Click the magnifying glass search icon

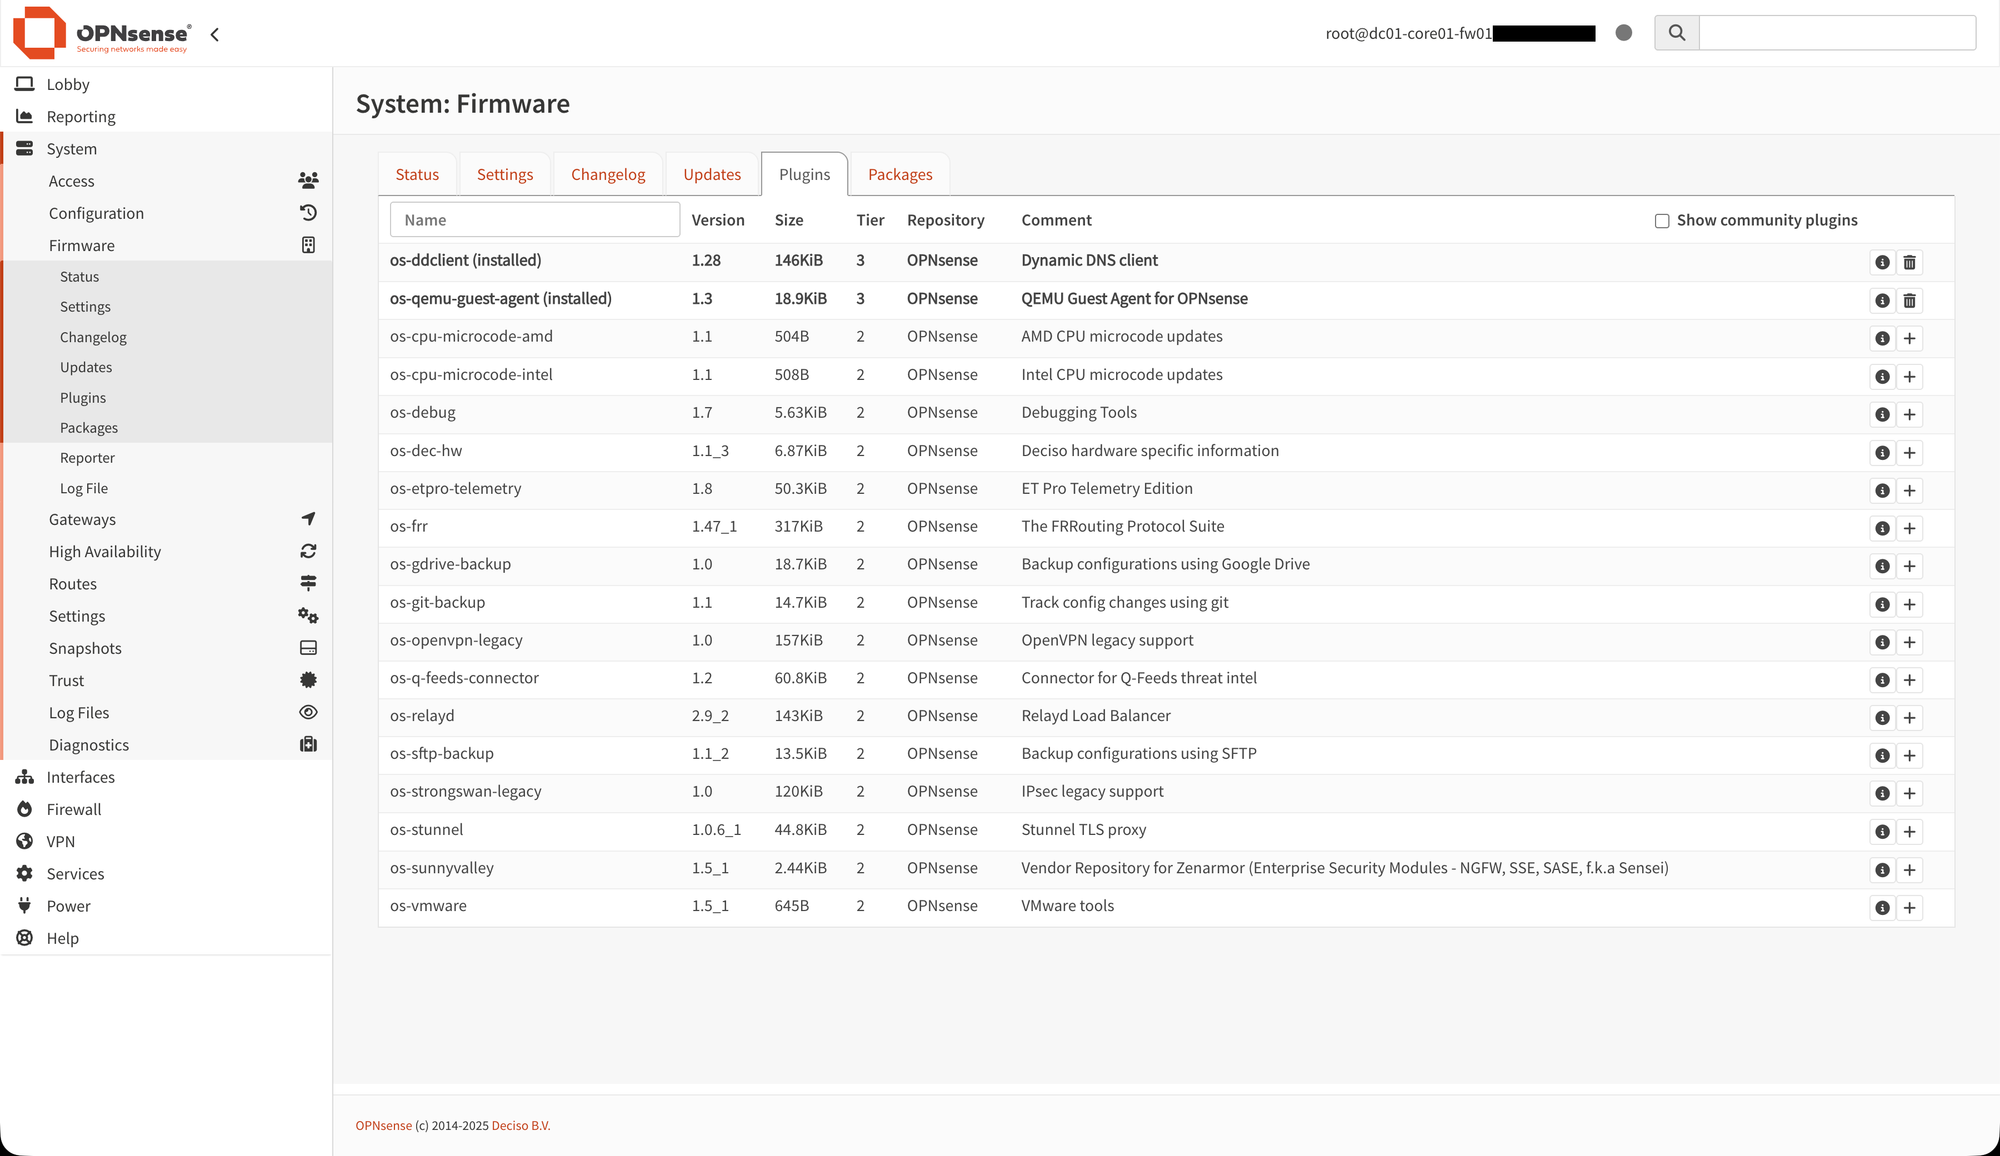click(x=1677, y=32)
